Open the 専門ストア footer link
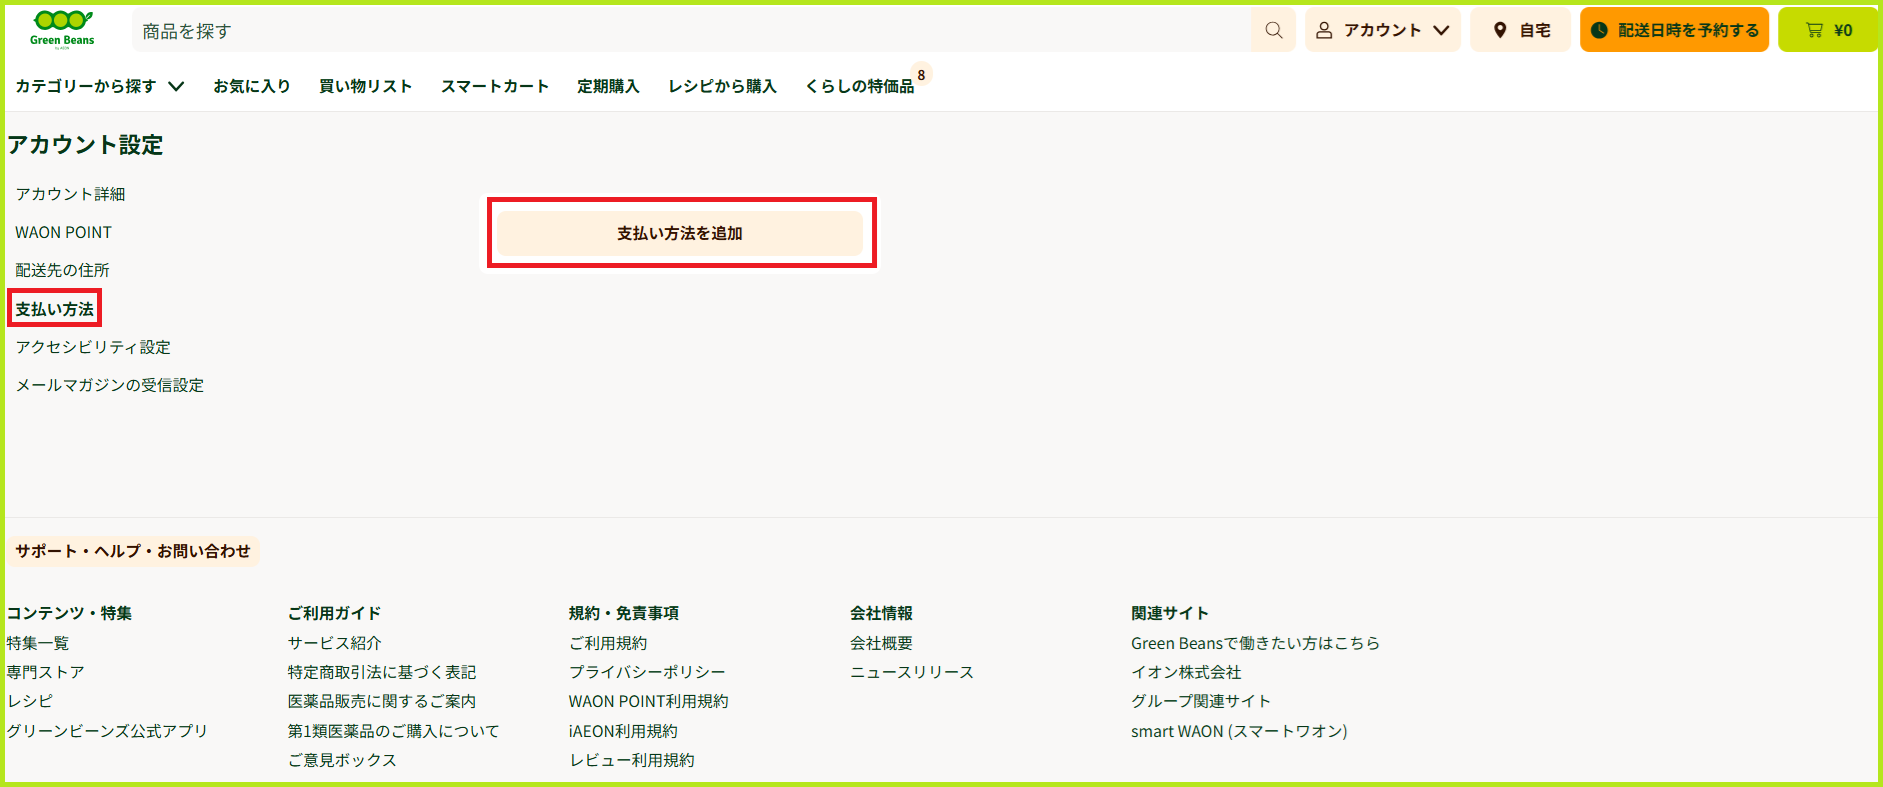The image size is (1883, 787). click(45, 672)
